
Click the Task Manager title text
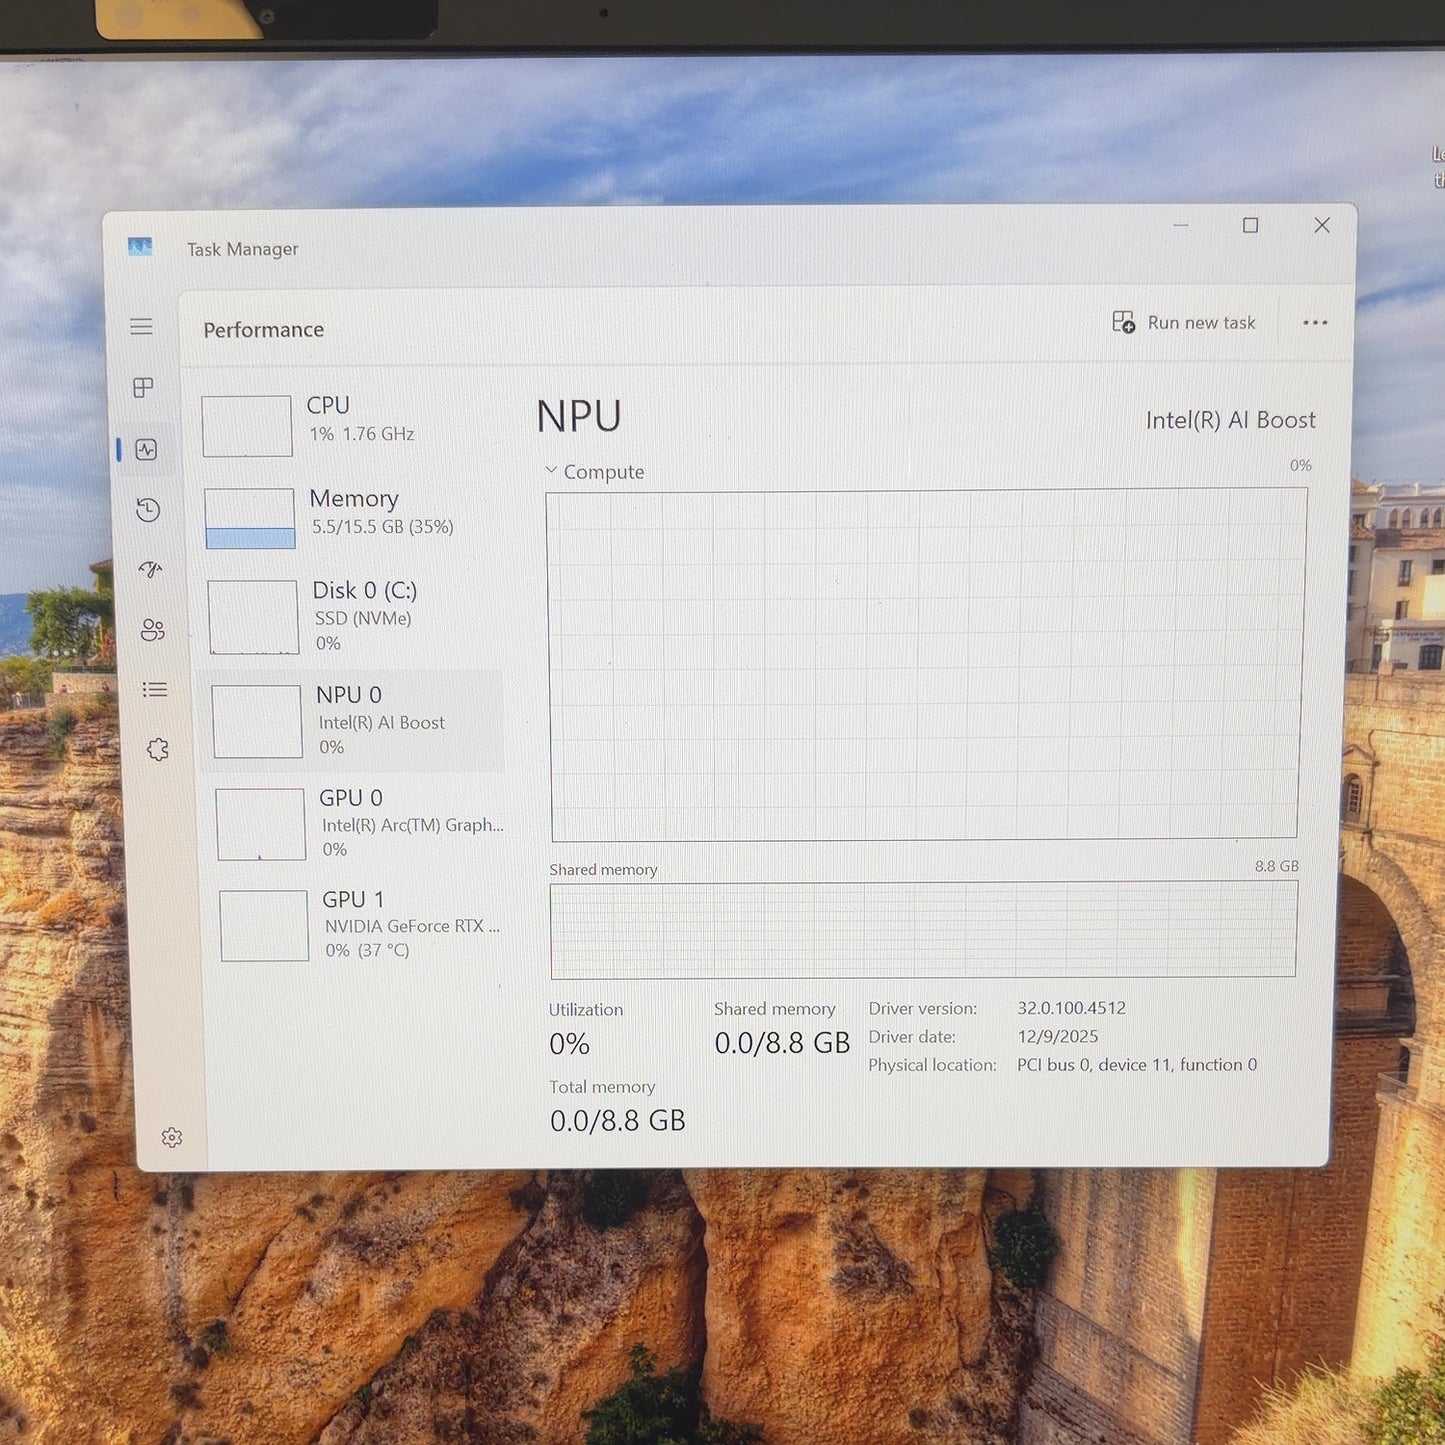243,249
